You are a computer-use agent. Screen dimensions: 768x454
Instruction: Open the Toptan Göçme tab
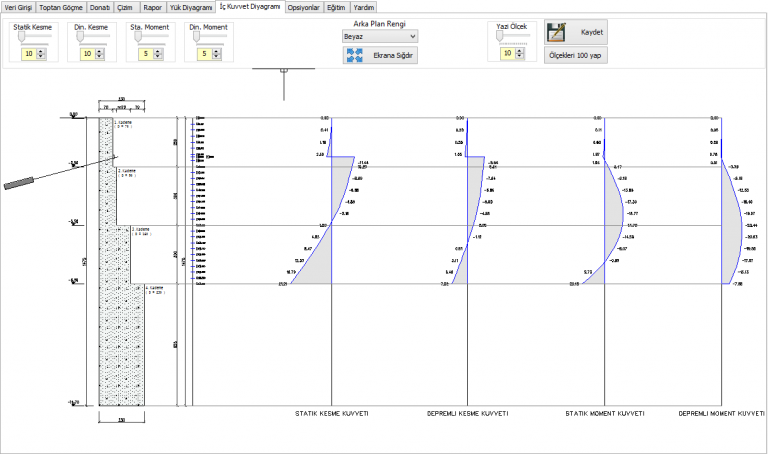[x=61, y=7]
